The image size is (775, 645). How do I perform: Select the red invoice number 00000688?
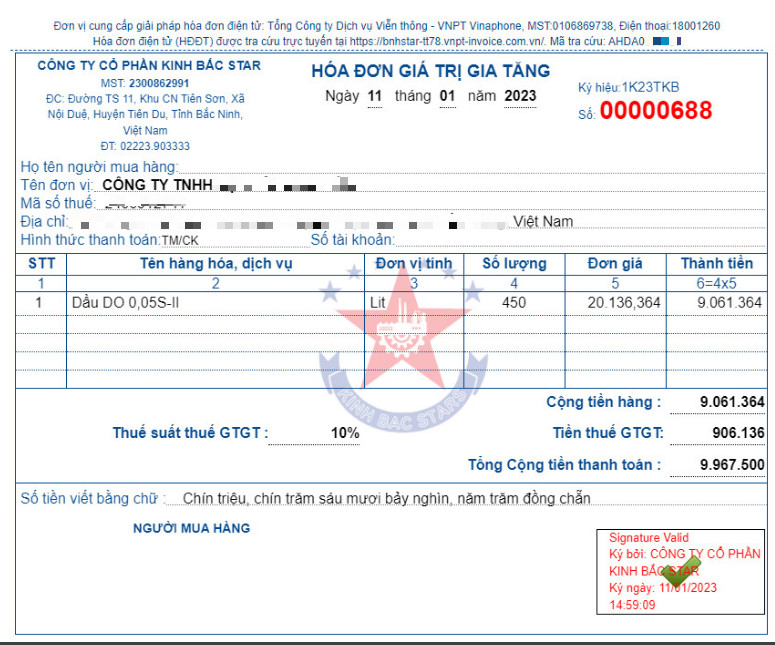coord(656,110)
